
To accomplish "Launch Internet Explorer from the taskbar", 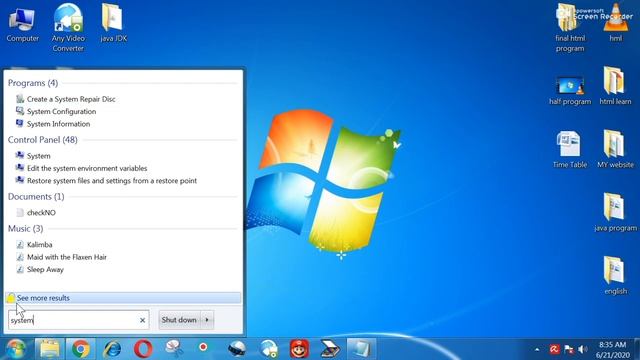I will pos(112,349).
